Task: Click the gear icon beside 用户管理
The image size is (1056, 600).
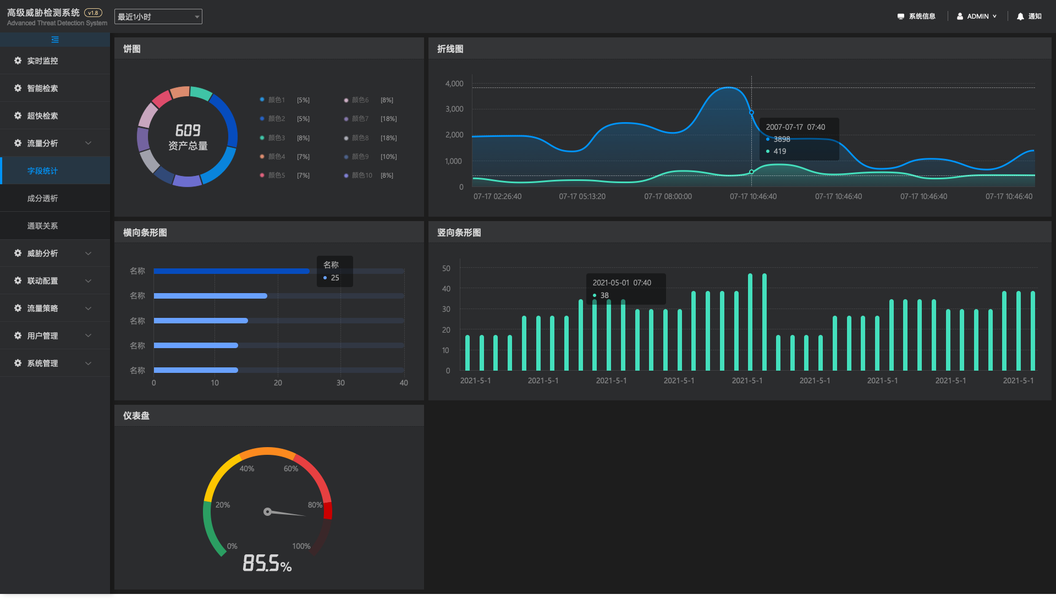Action: pyautogui.click(x=18, y=335)
